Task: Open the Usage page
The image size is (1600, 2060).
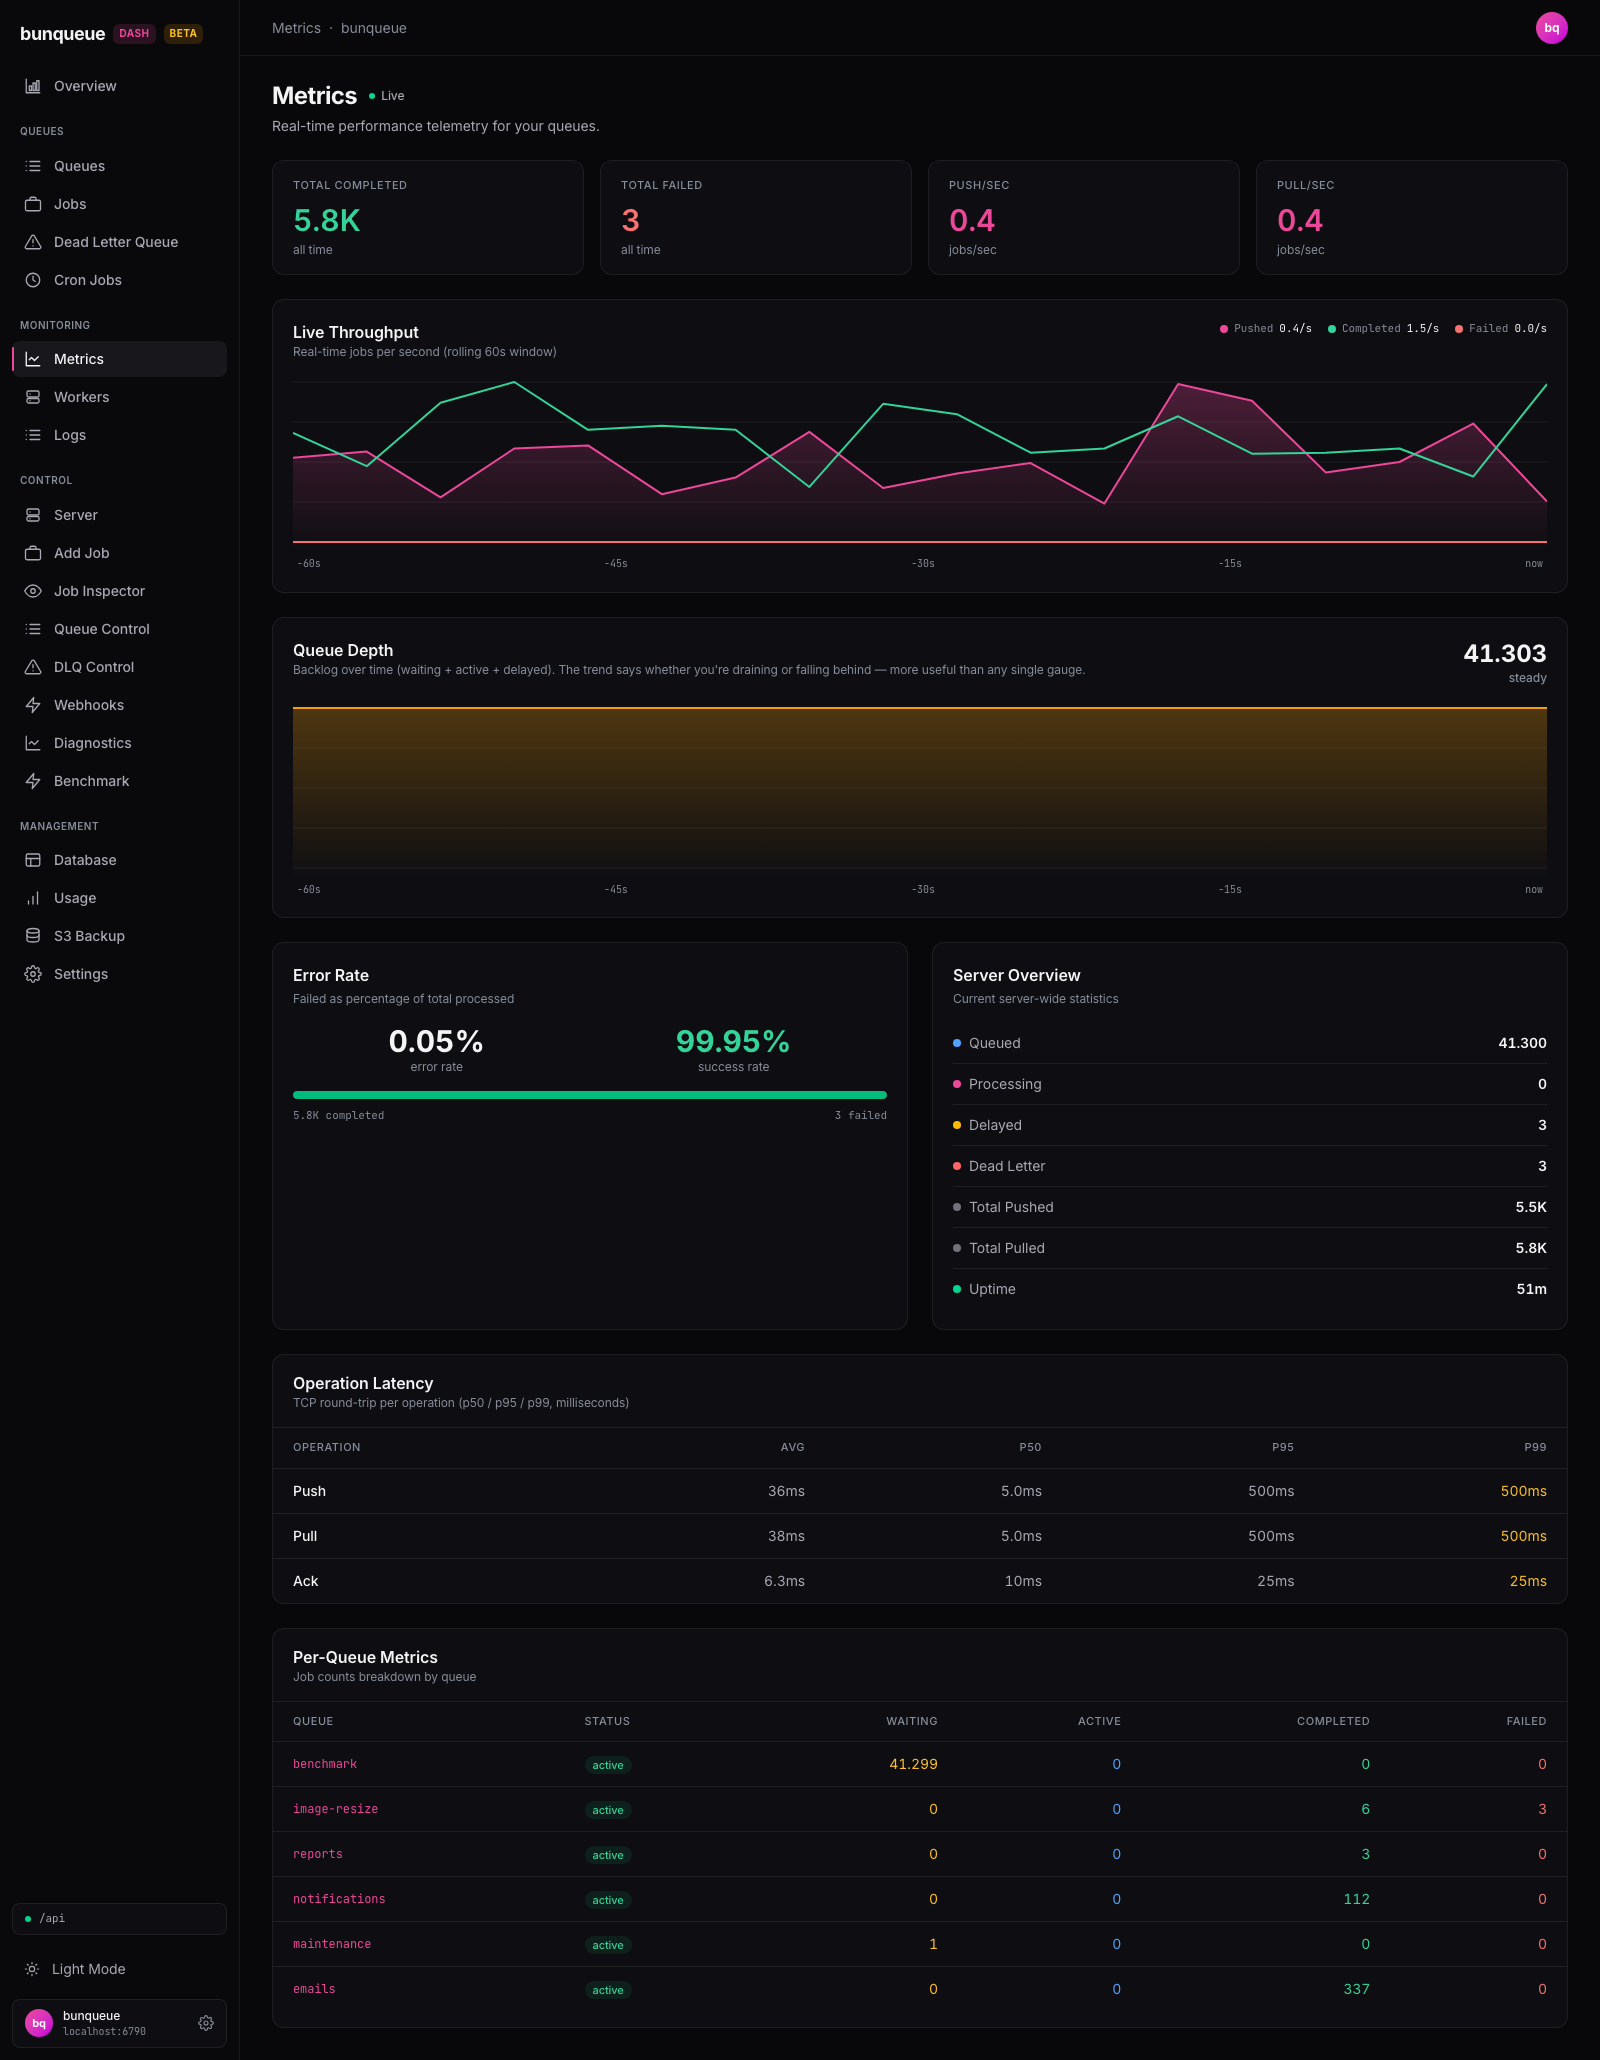Action: pyautogui.click(x=119, y=898)
